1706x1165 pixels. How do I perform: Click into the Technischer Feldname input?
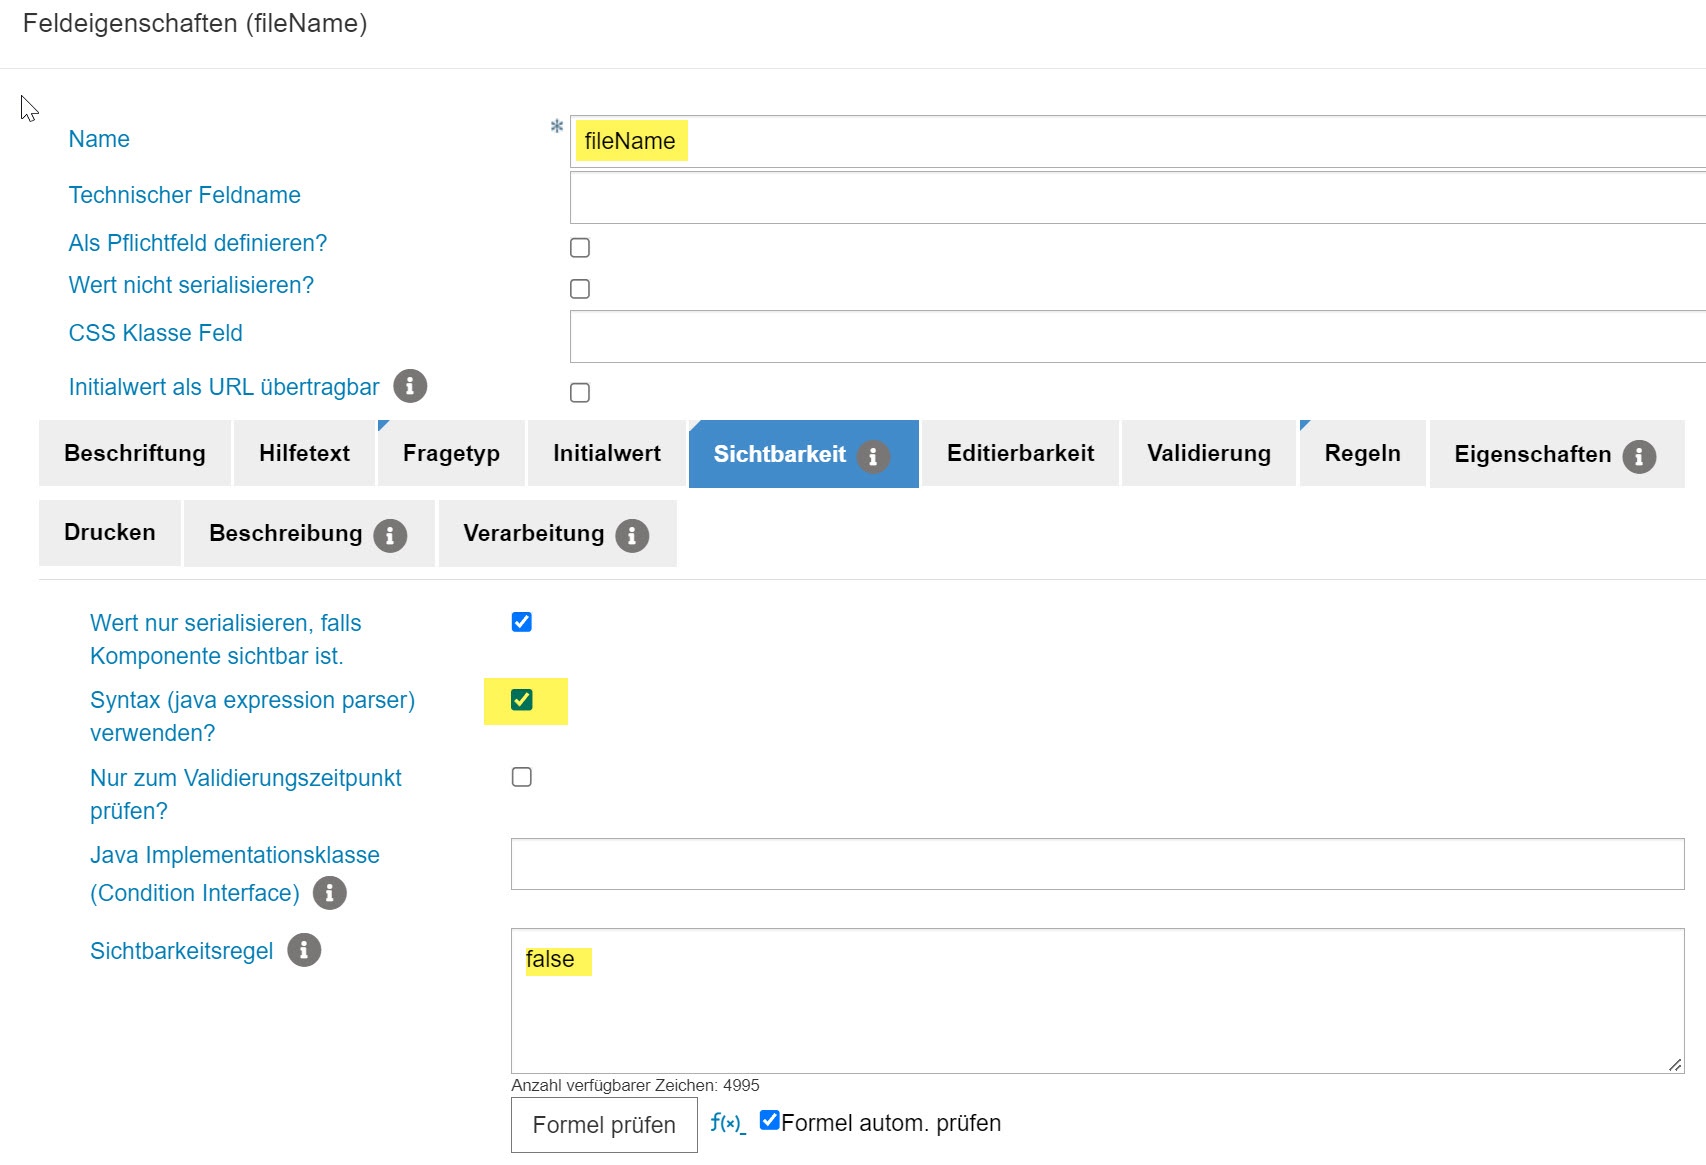pos(1136,198)
